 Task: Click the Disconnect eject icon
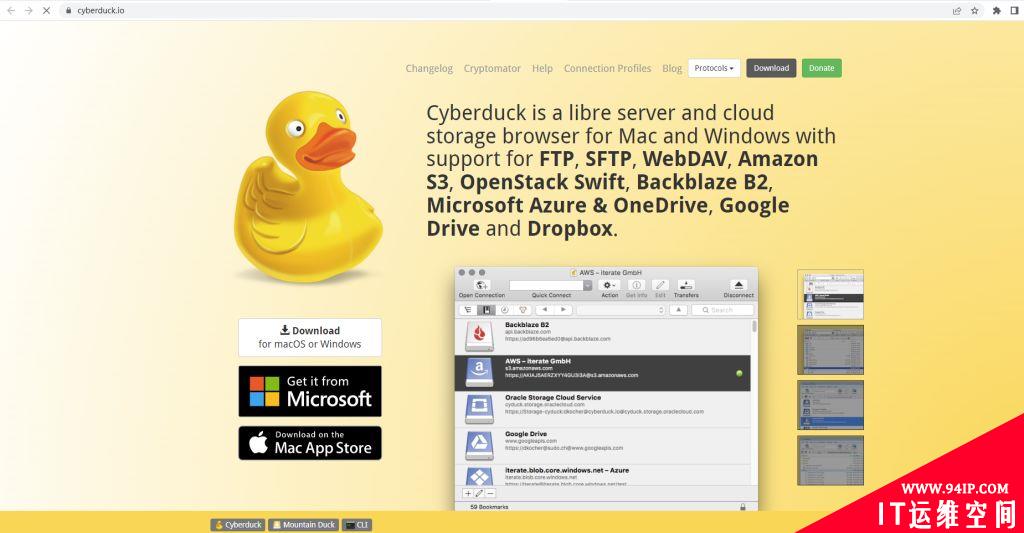click(x=739, y=285)
